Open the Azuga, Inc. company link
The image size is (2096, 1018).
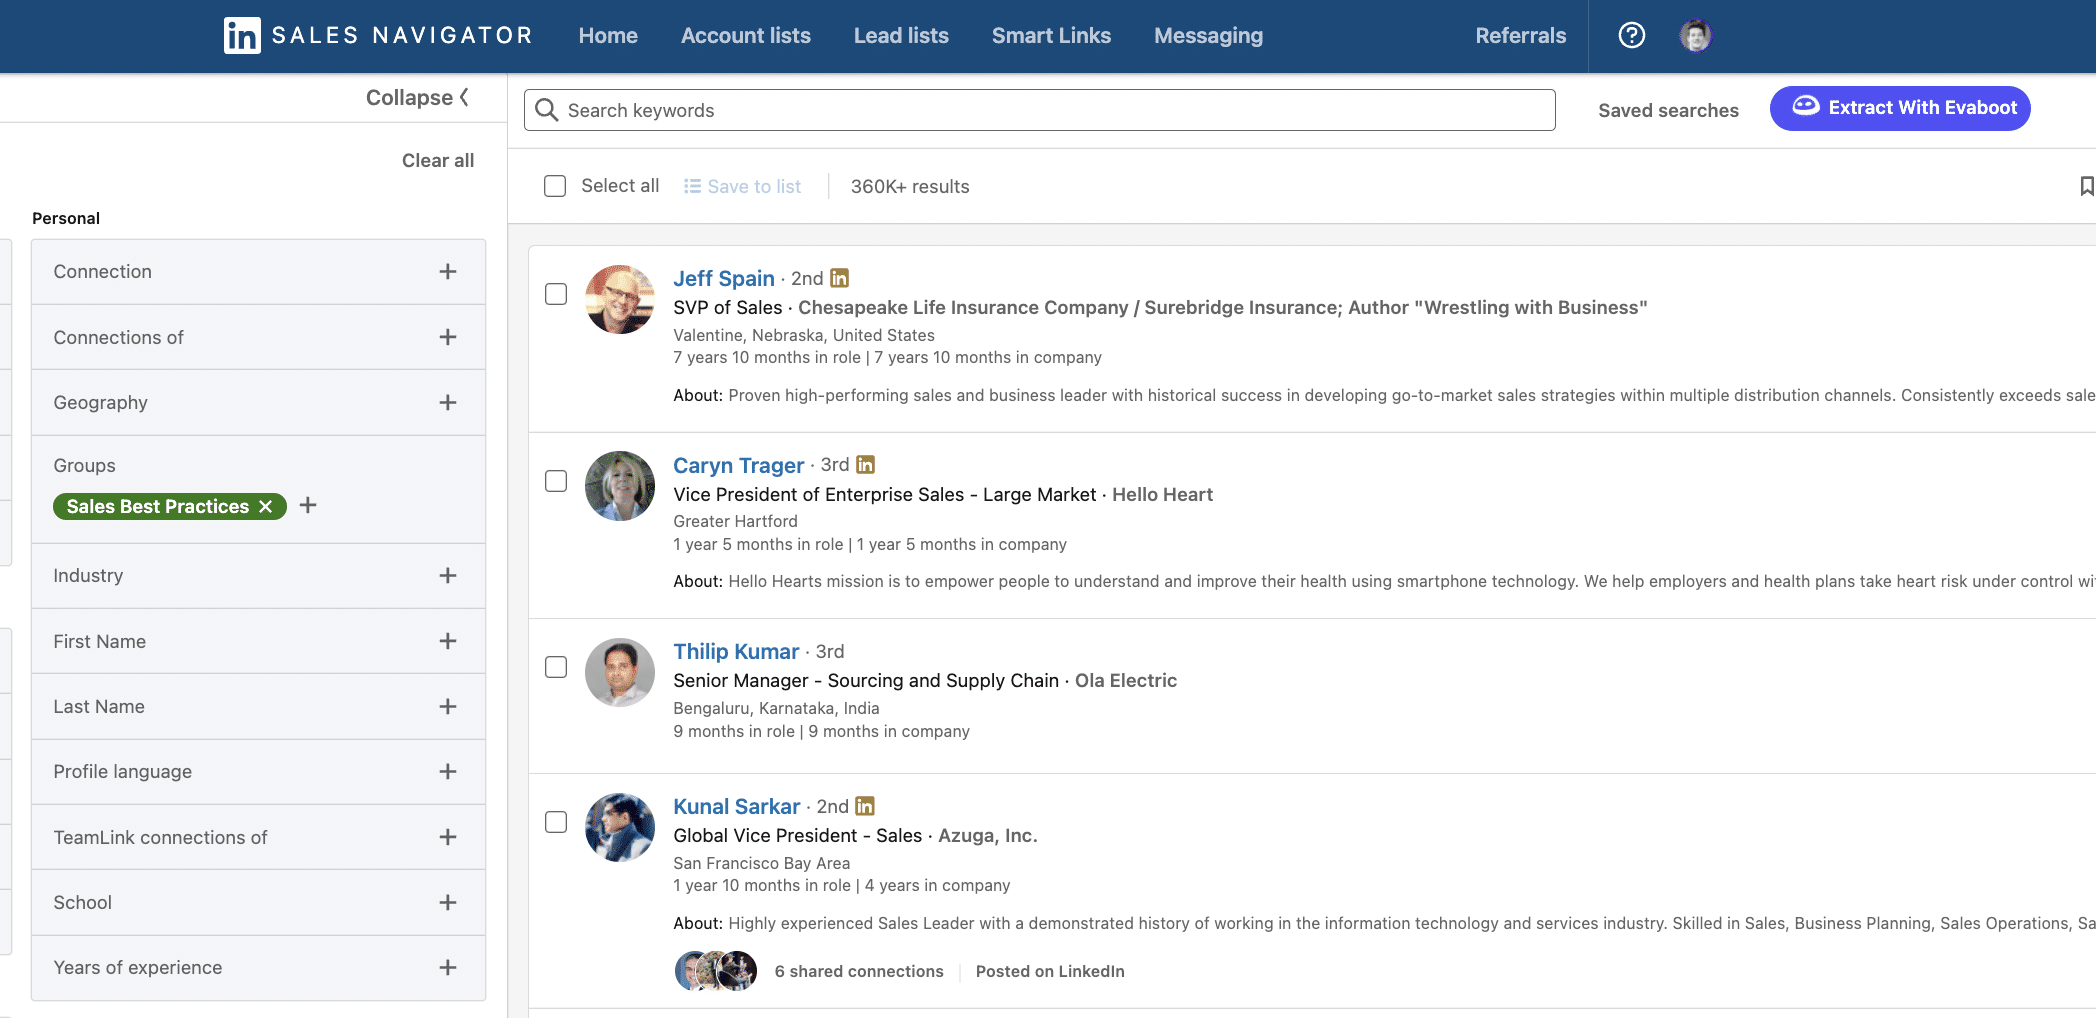(988, 836)
